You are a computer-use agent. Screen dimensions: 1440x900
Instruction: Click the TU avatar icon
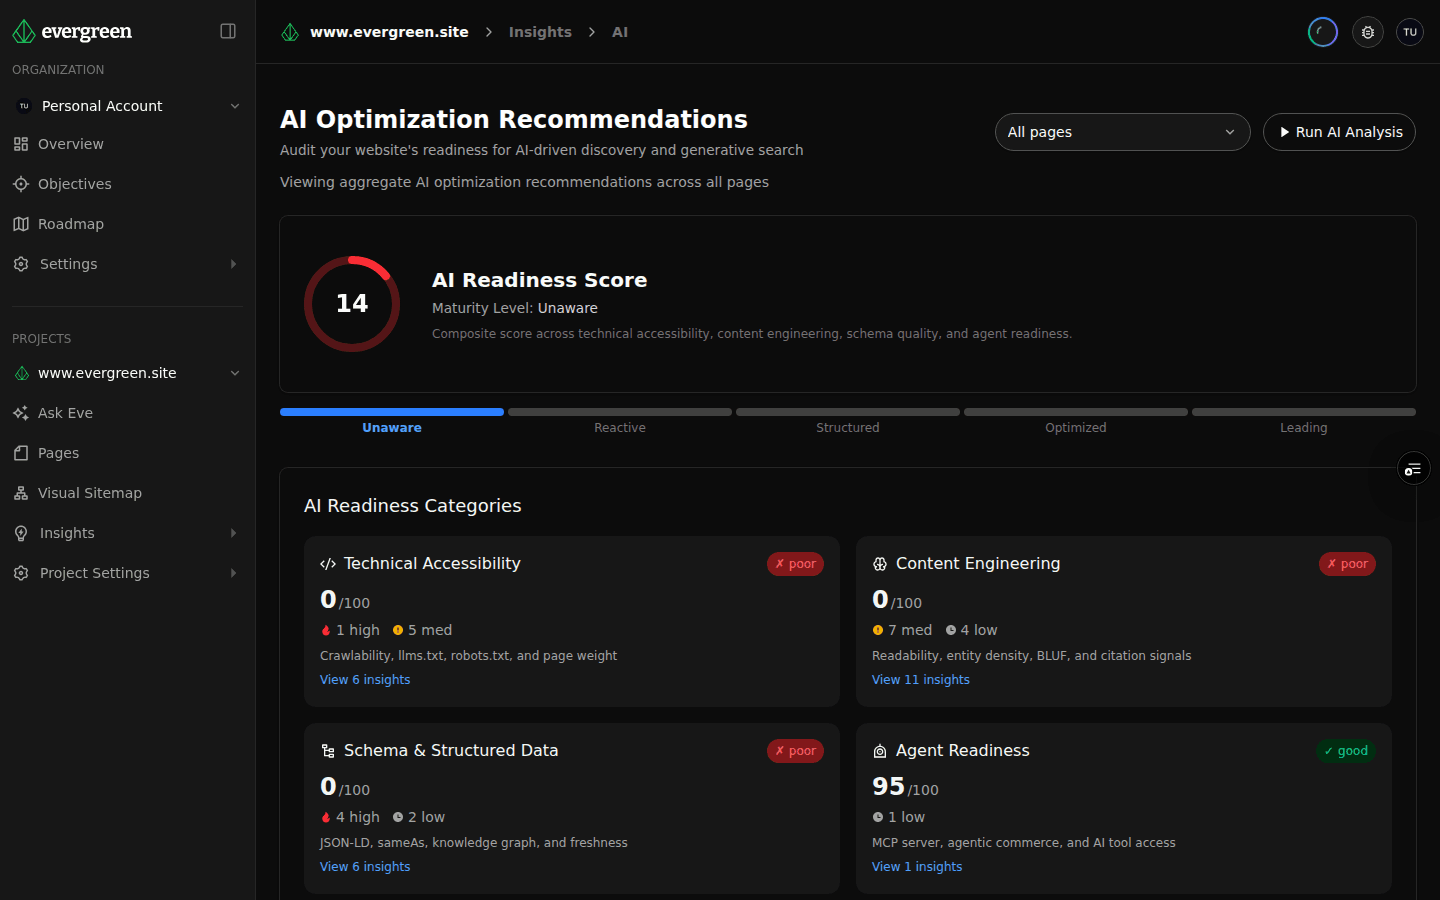point(1409,31)
